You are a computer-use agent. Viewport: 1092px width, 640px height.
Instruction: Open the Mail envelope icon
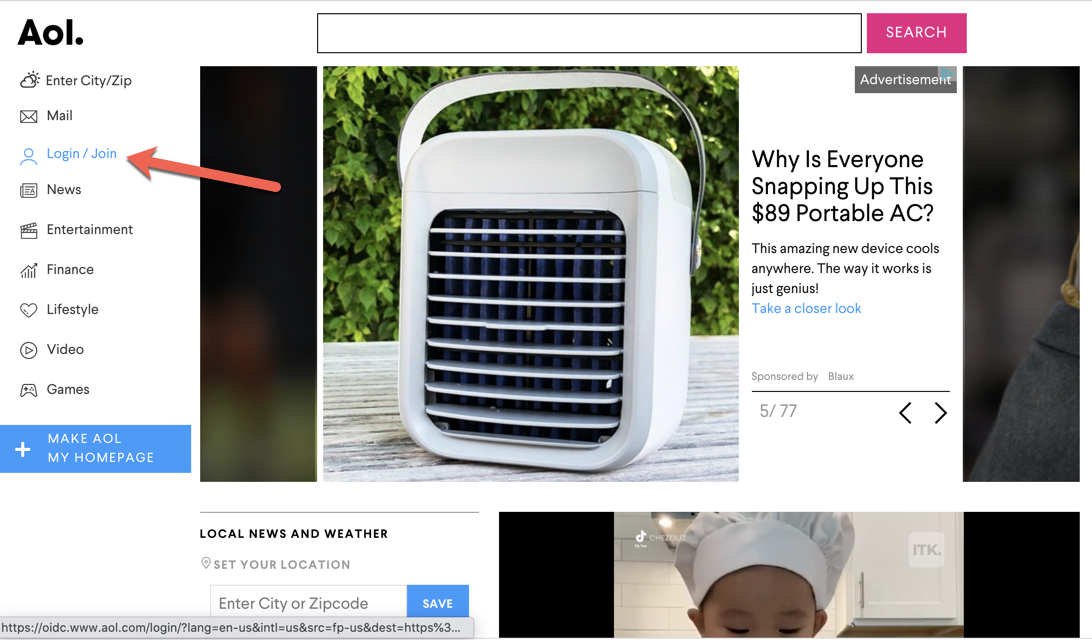pos(29,116)
